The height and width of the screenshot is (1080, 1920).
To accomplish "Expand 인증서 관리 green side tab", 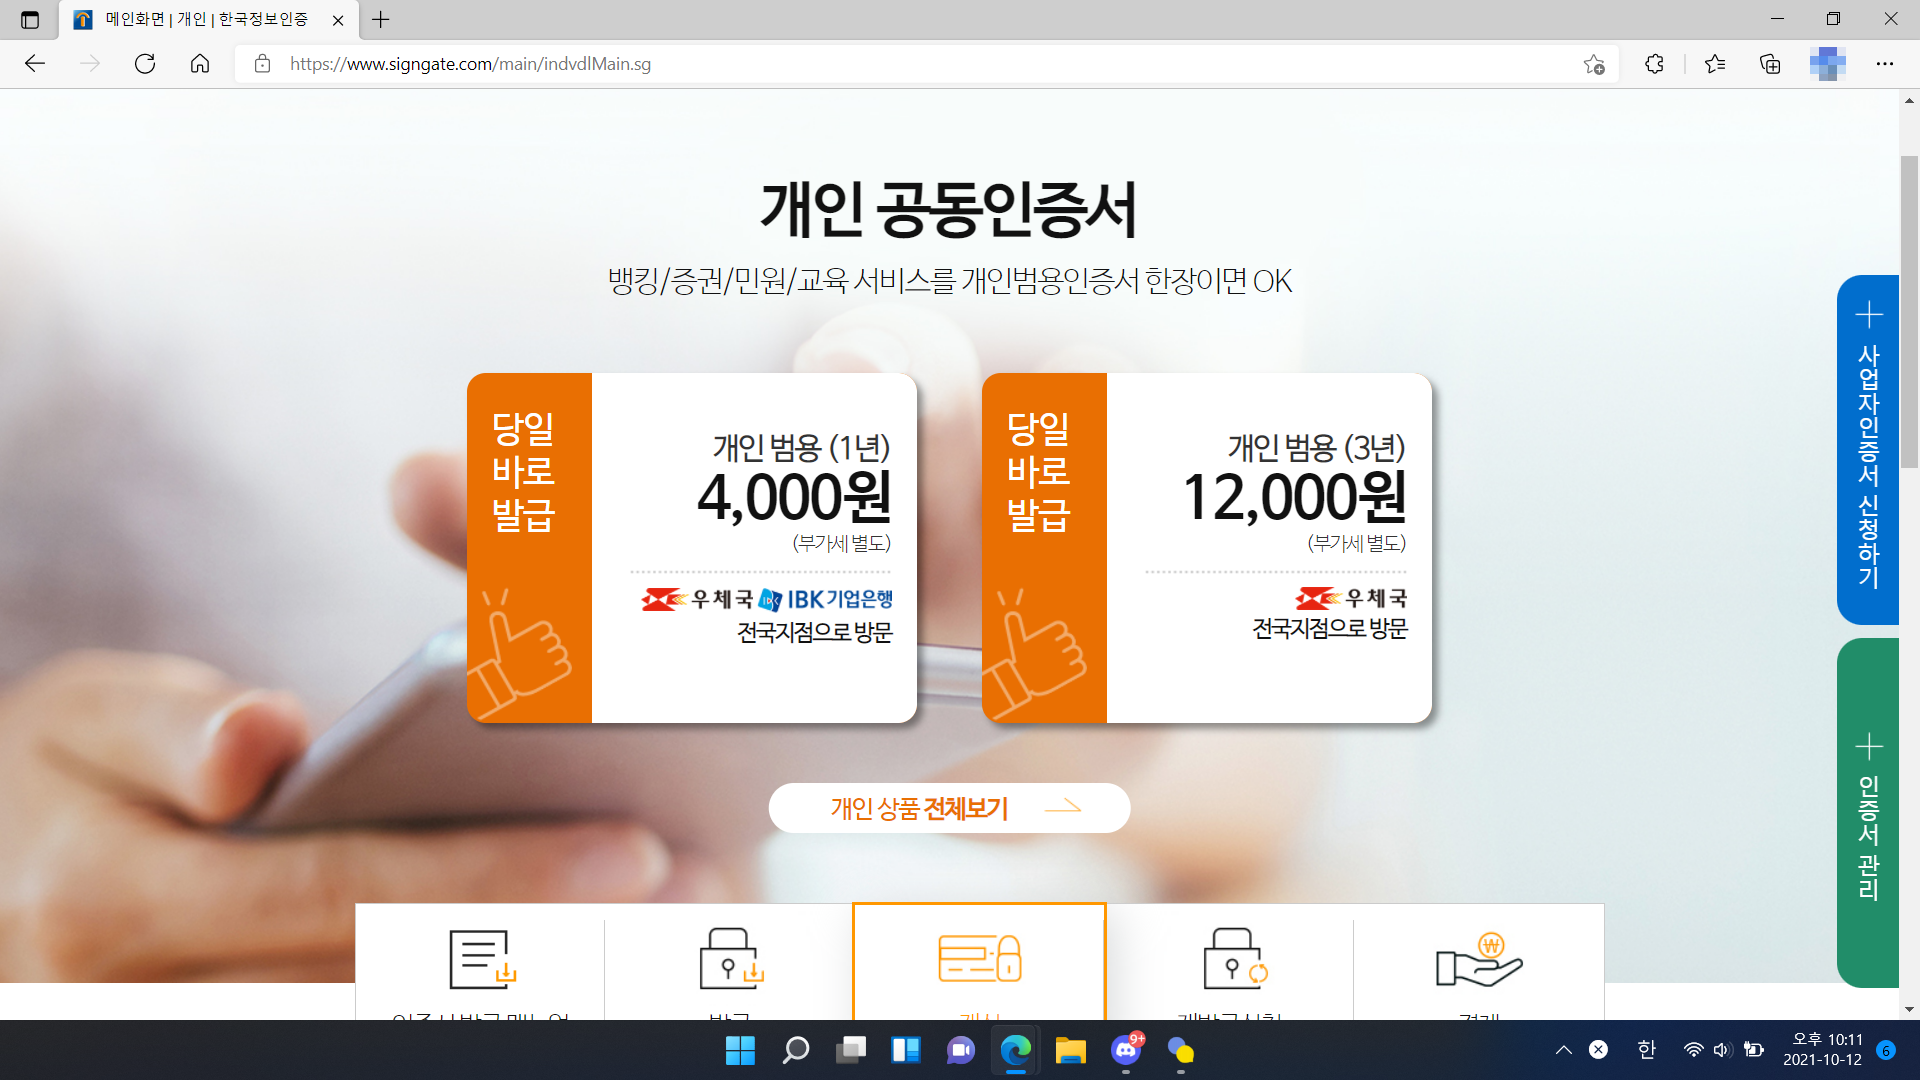I will pos(1868,812).
